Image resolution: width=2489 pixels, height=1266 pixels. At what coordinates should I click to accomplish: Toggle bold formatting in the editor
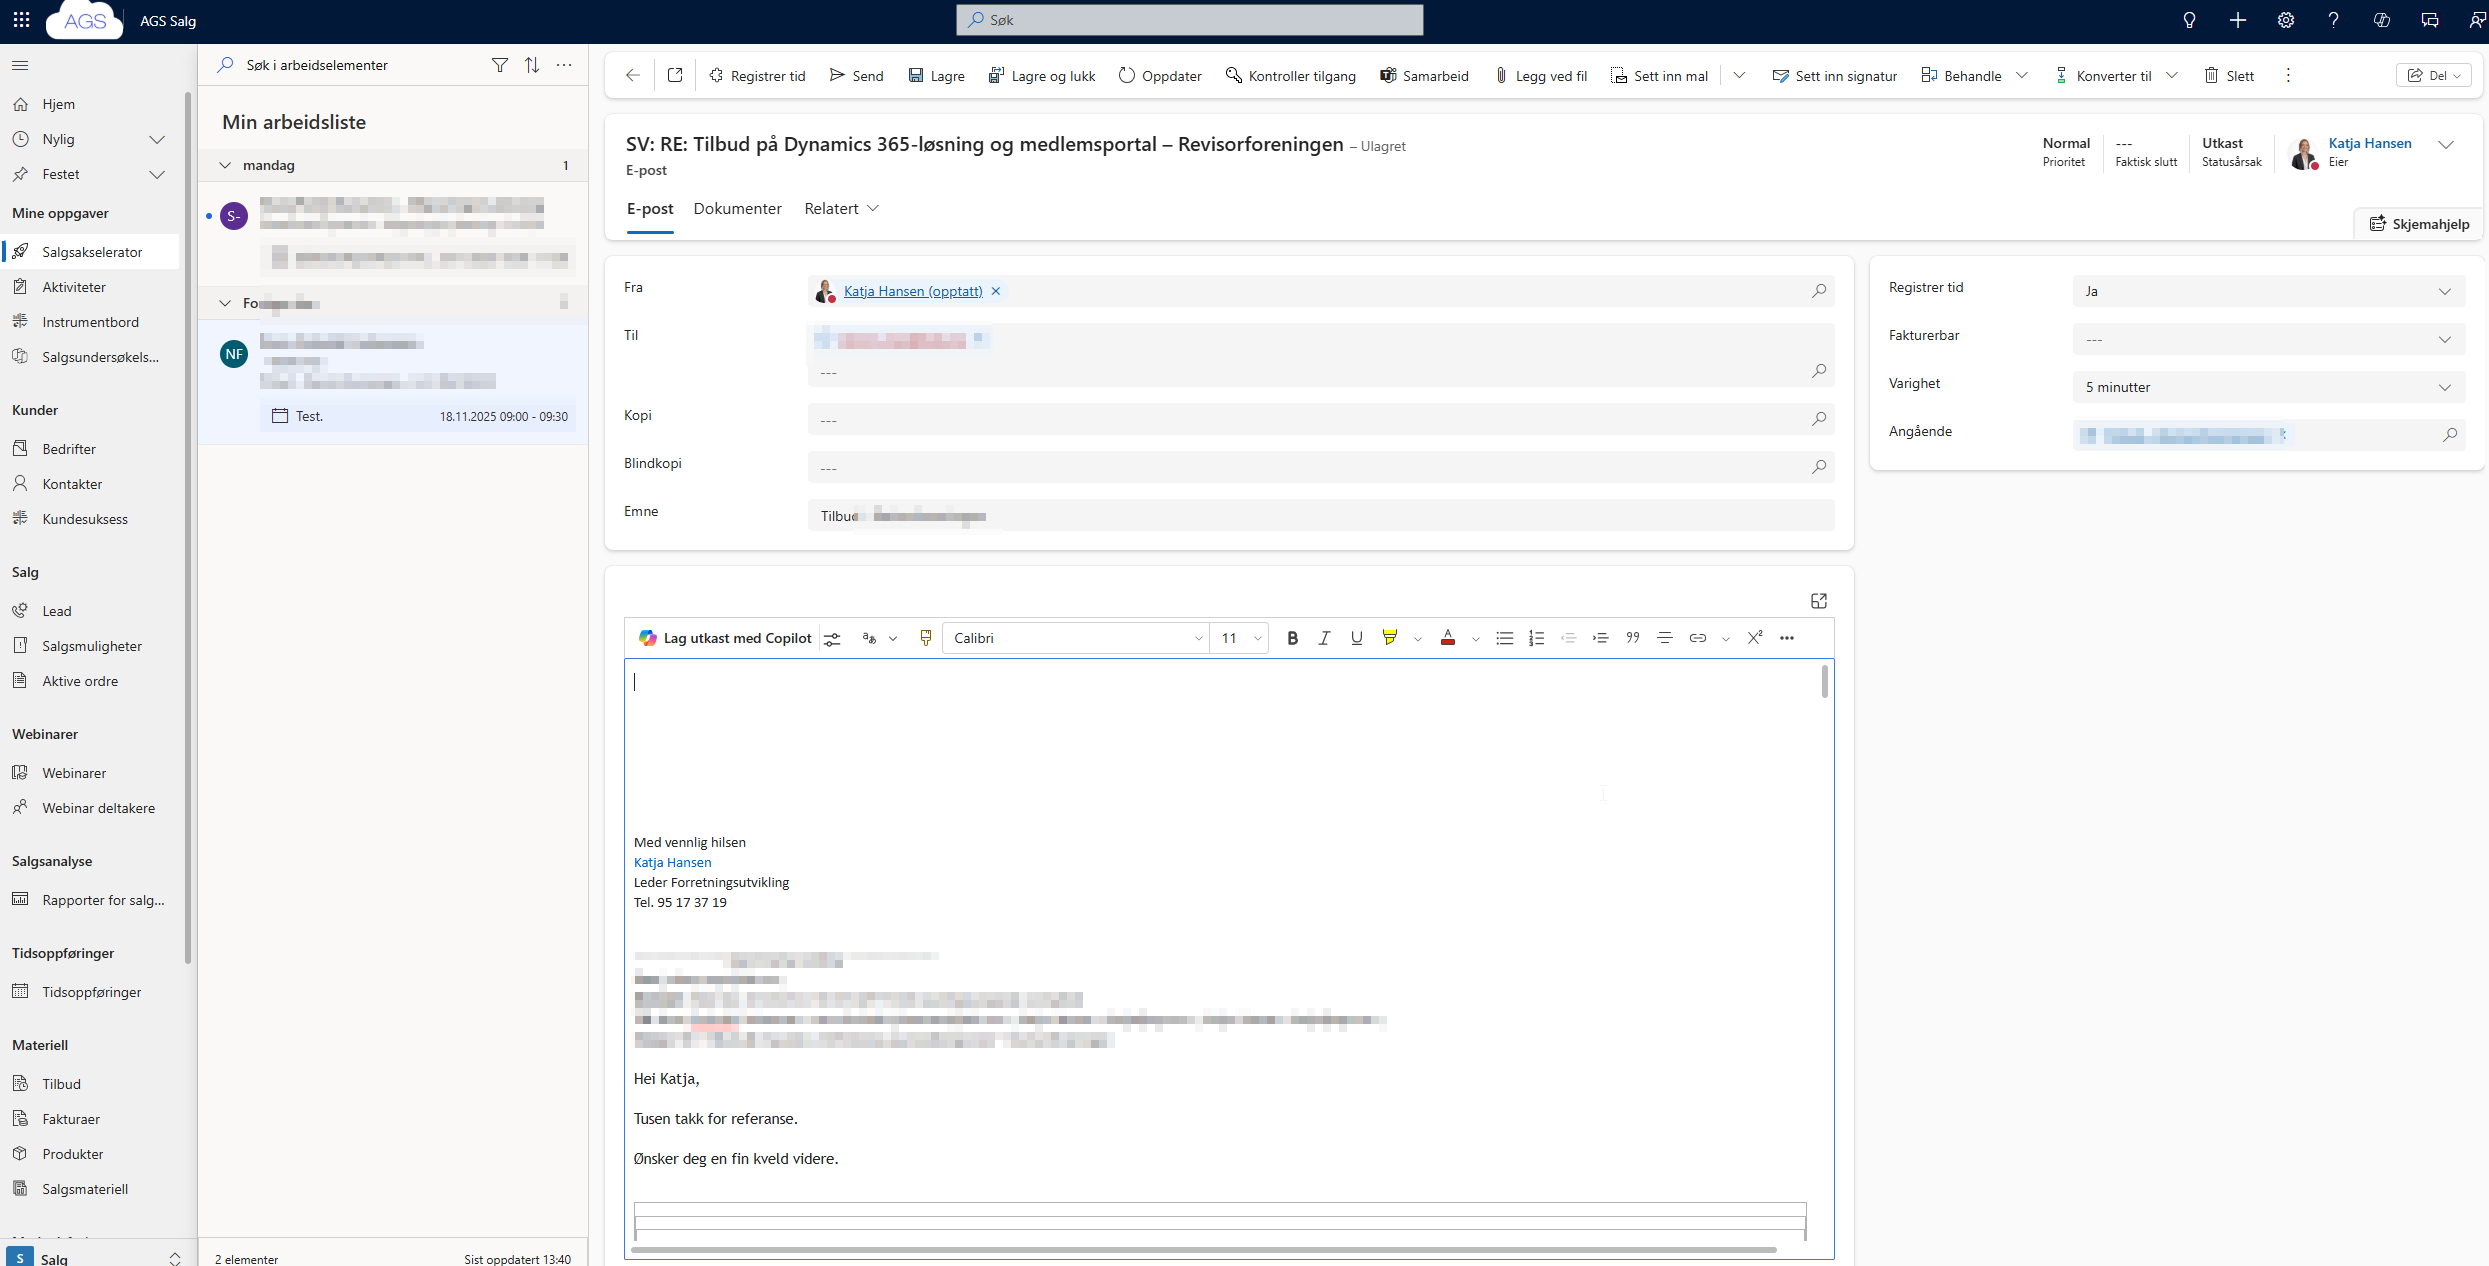(1292, 638)
